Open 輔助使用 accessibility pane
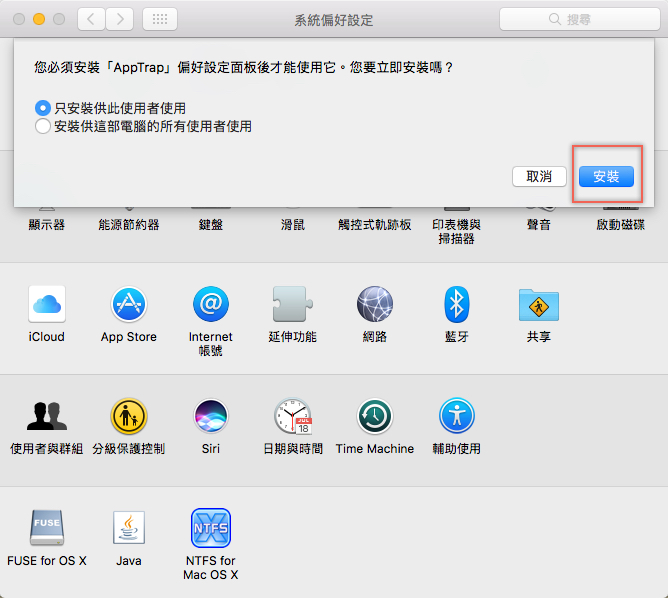The width and height of the screenshot is (668, 598). [x=457, y=416]
